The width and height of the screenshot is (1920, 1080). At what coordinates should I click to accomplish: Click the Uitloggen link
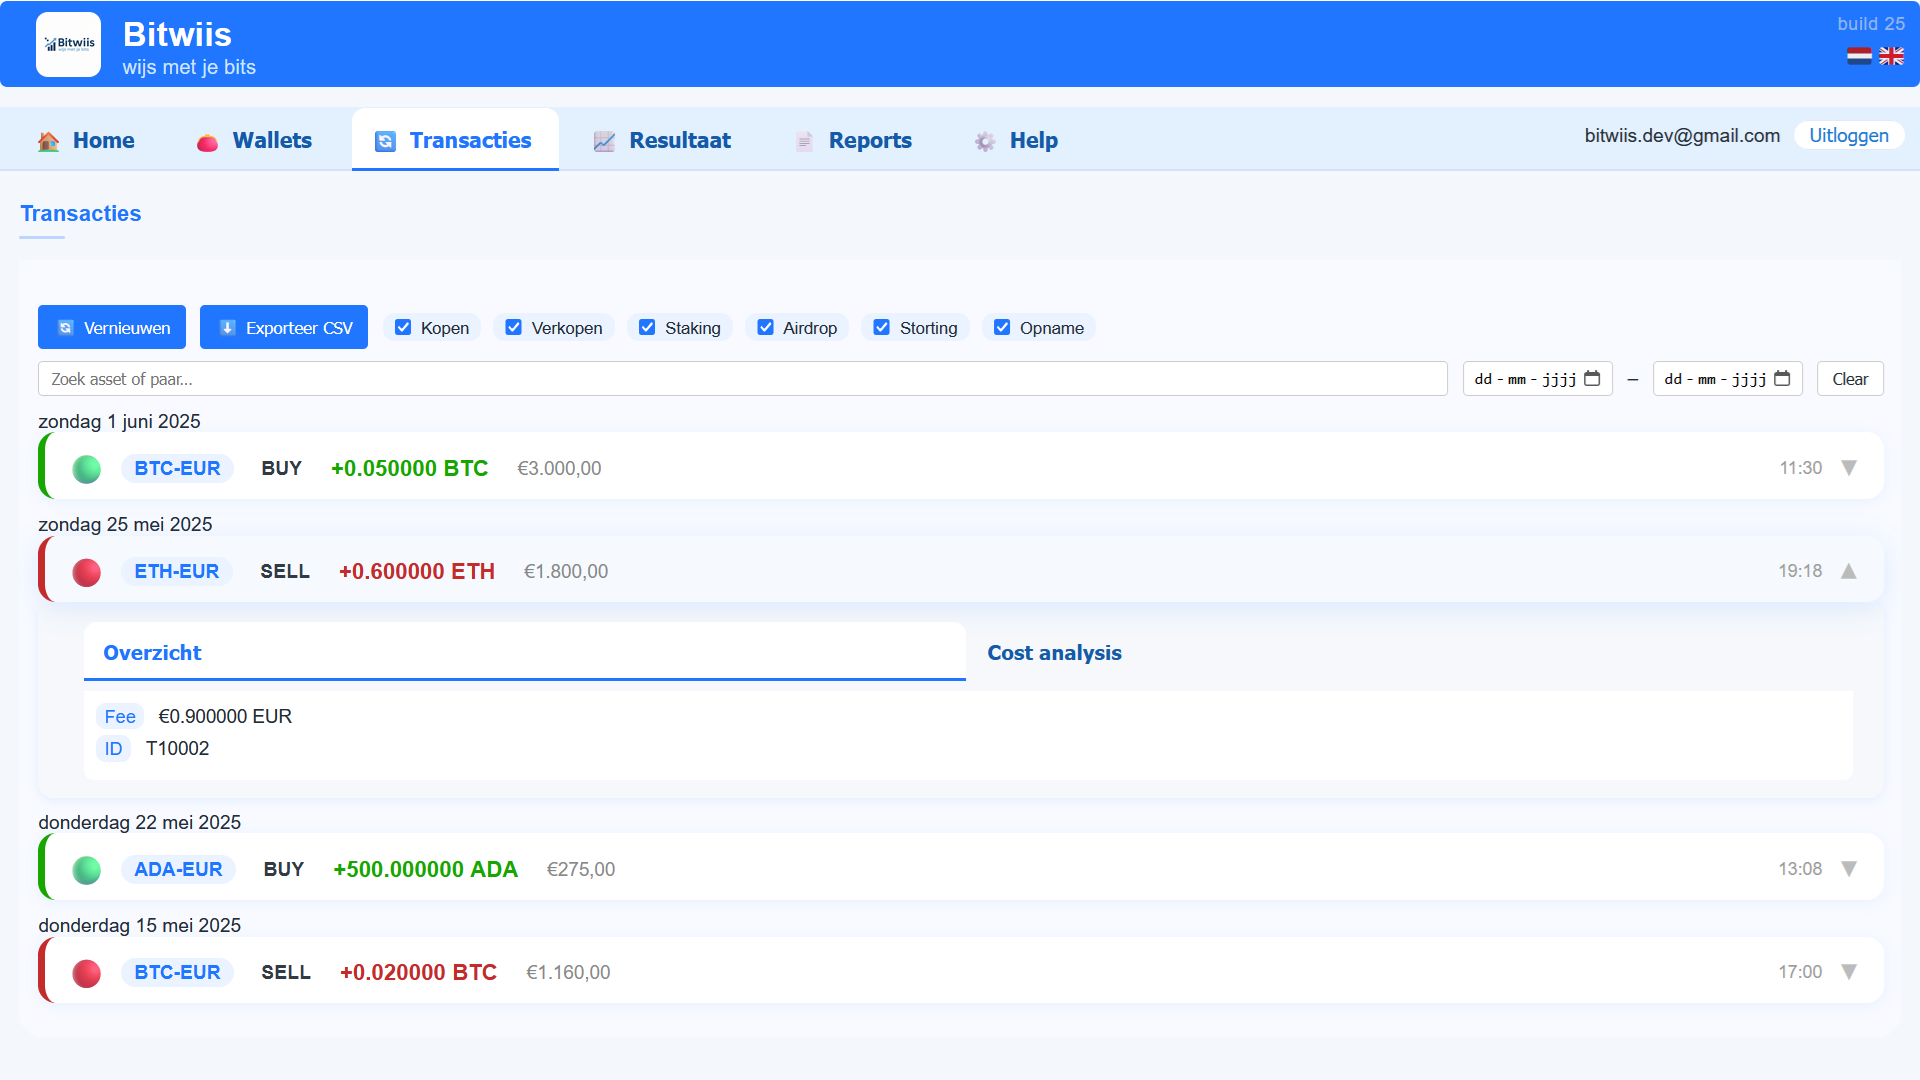pos(1848,136)
